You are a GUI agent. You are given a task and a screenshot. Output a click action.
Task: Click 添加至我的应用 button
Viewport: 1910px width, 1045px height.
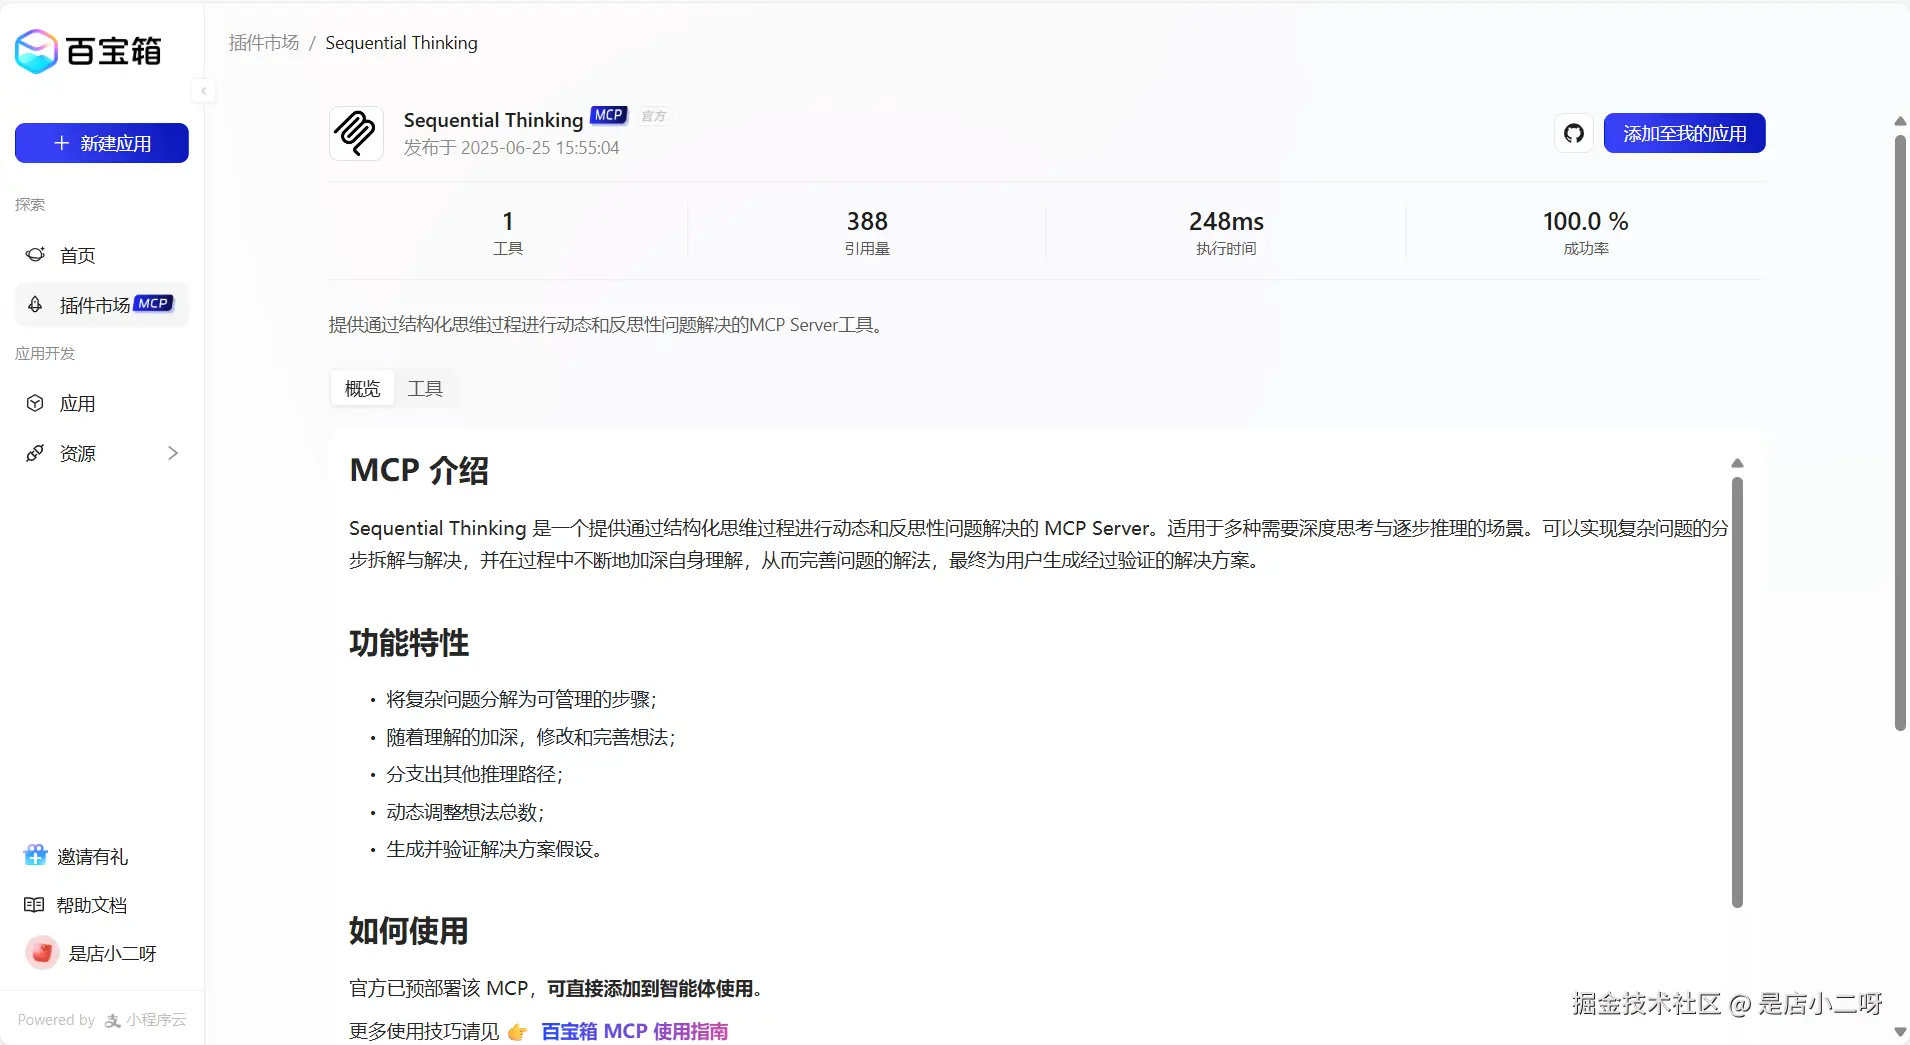1684,133
